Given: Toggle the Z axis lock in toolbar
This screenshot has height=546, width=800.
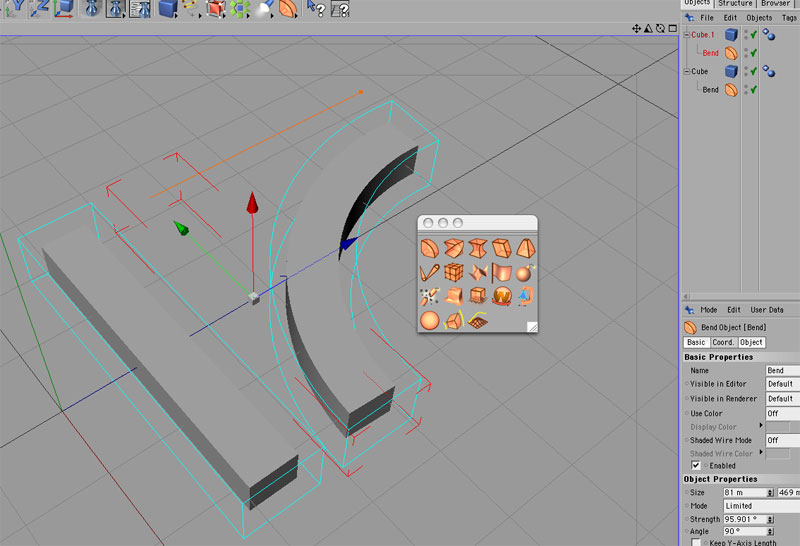Looking at the screenshot, I should [39, 8].
